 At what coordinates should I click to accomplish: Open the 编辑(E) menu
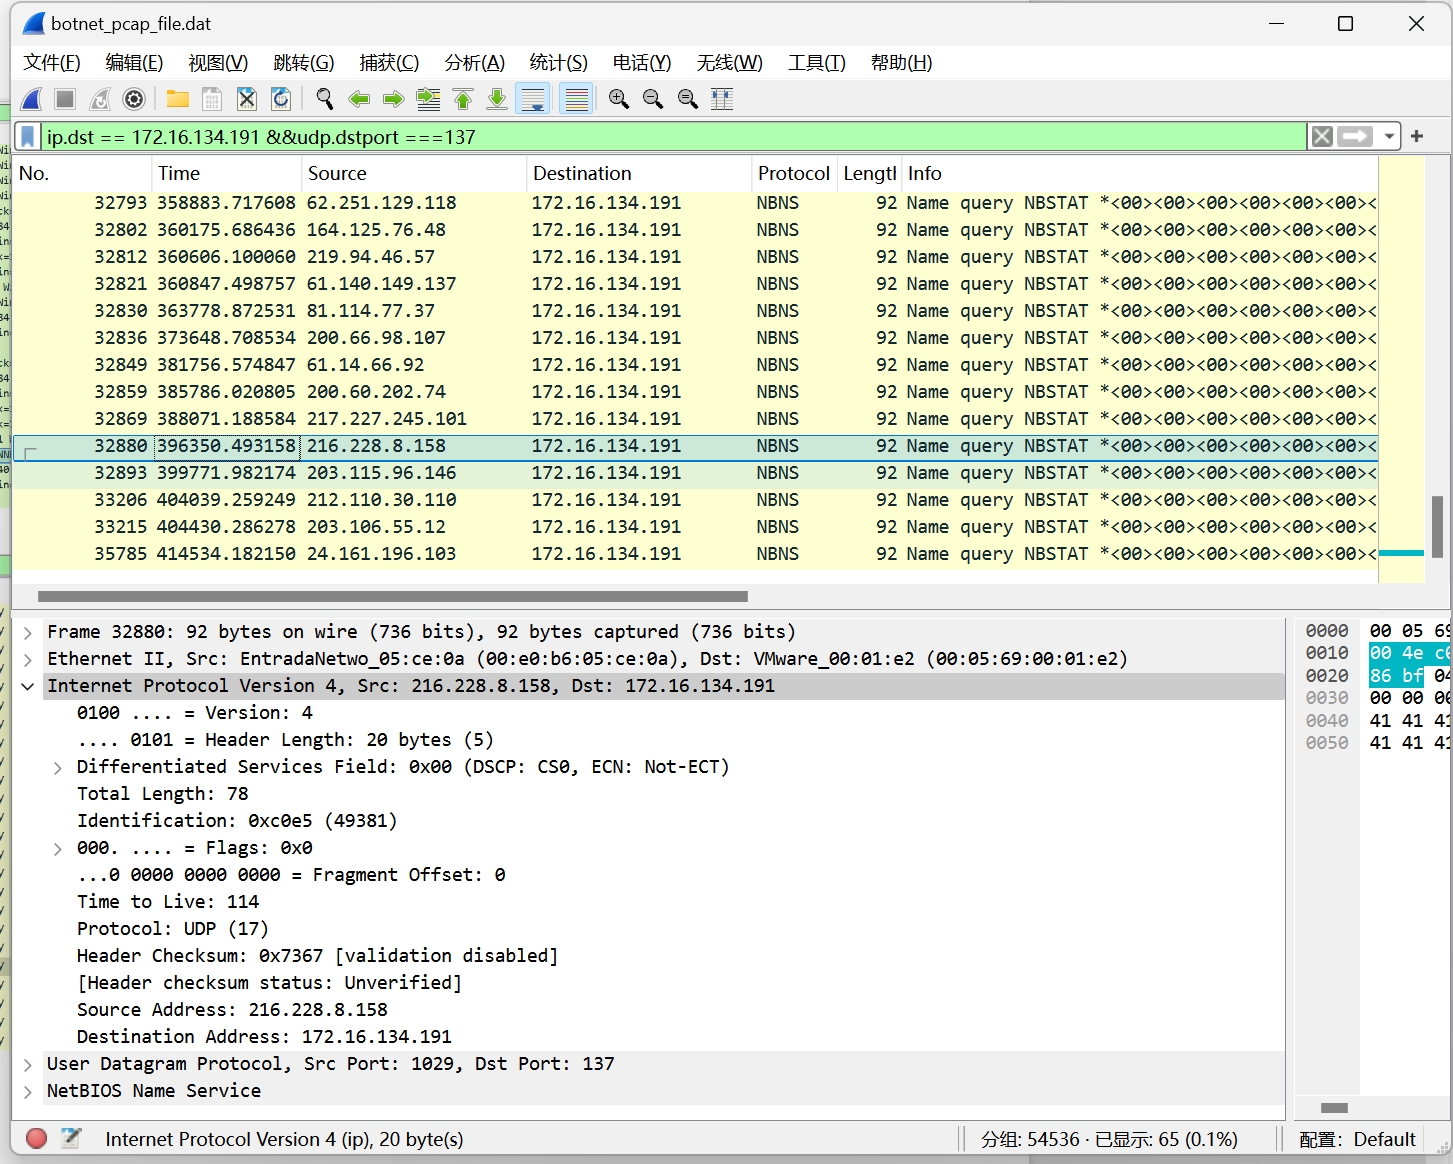pyautogui.click(x=134, y=63)
